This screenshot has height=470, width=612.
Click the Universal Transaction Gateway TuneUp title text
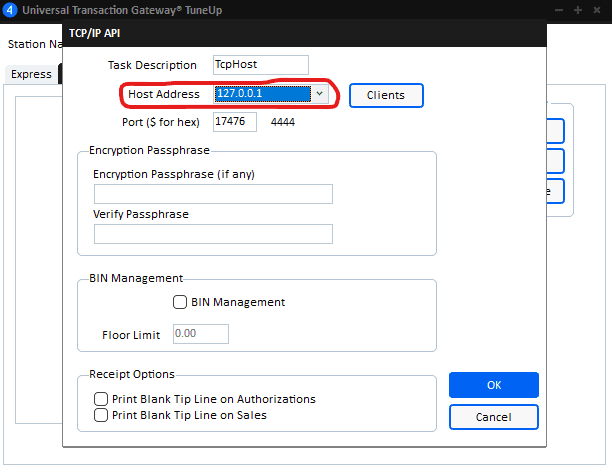(x=118, y=11)
